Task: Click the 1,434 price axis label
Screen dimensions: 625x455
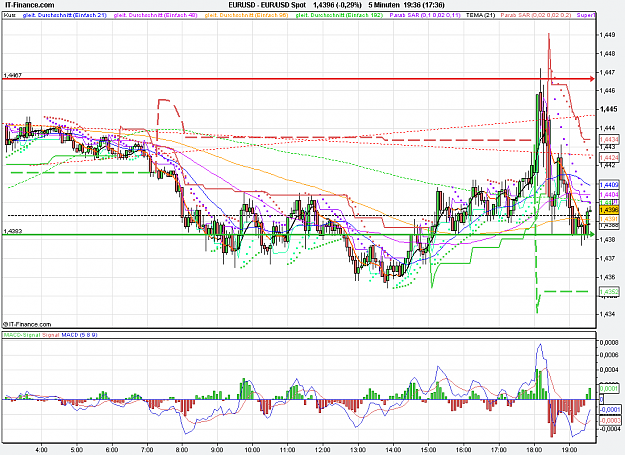Action: pyautogui.click(x=607, y=314)
